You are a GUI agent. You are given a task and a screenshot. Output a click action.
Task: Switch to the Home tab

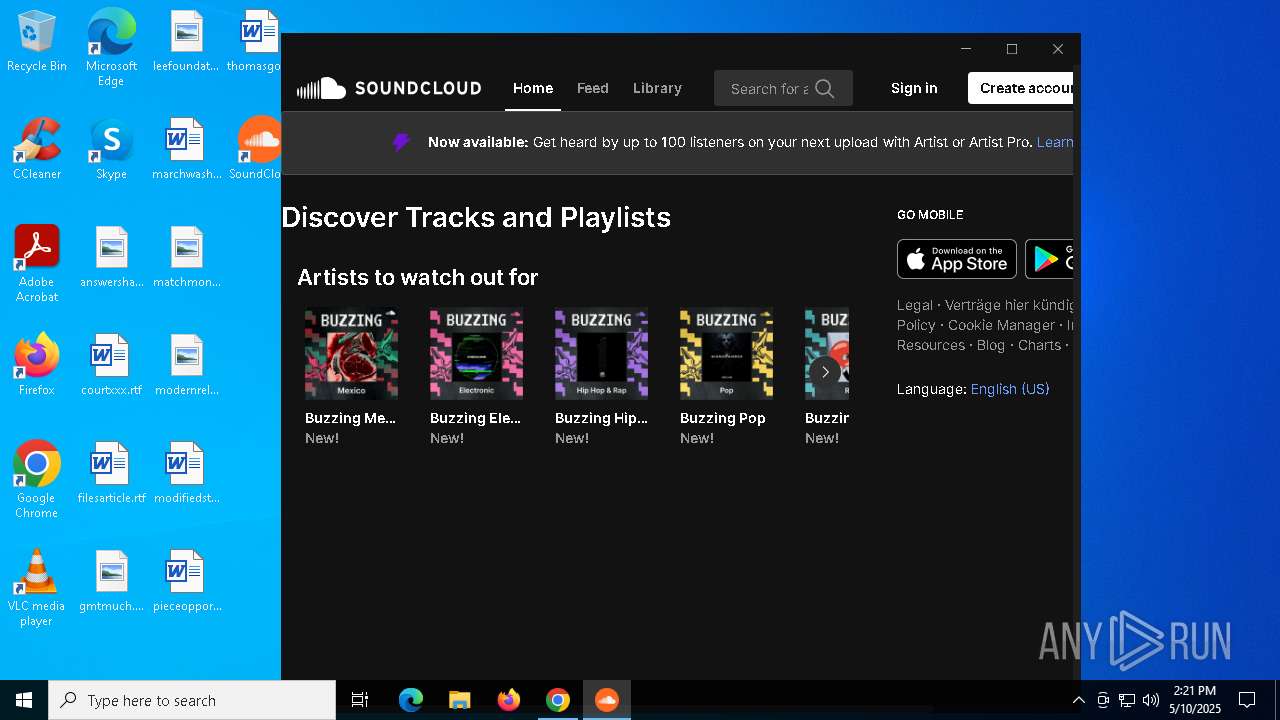point(533,88)
